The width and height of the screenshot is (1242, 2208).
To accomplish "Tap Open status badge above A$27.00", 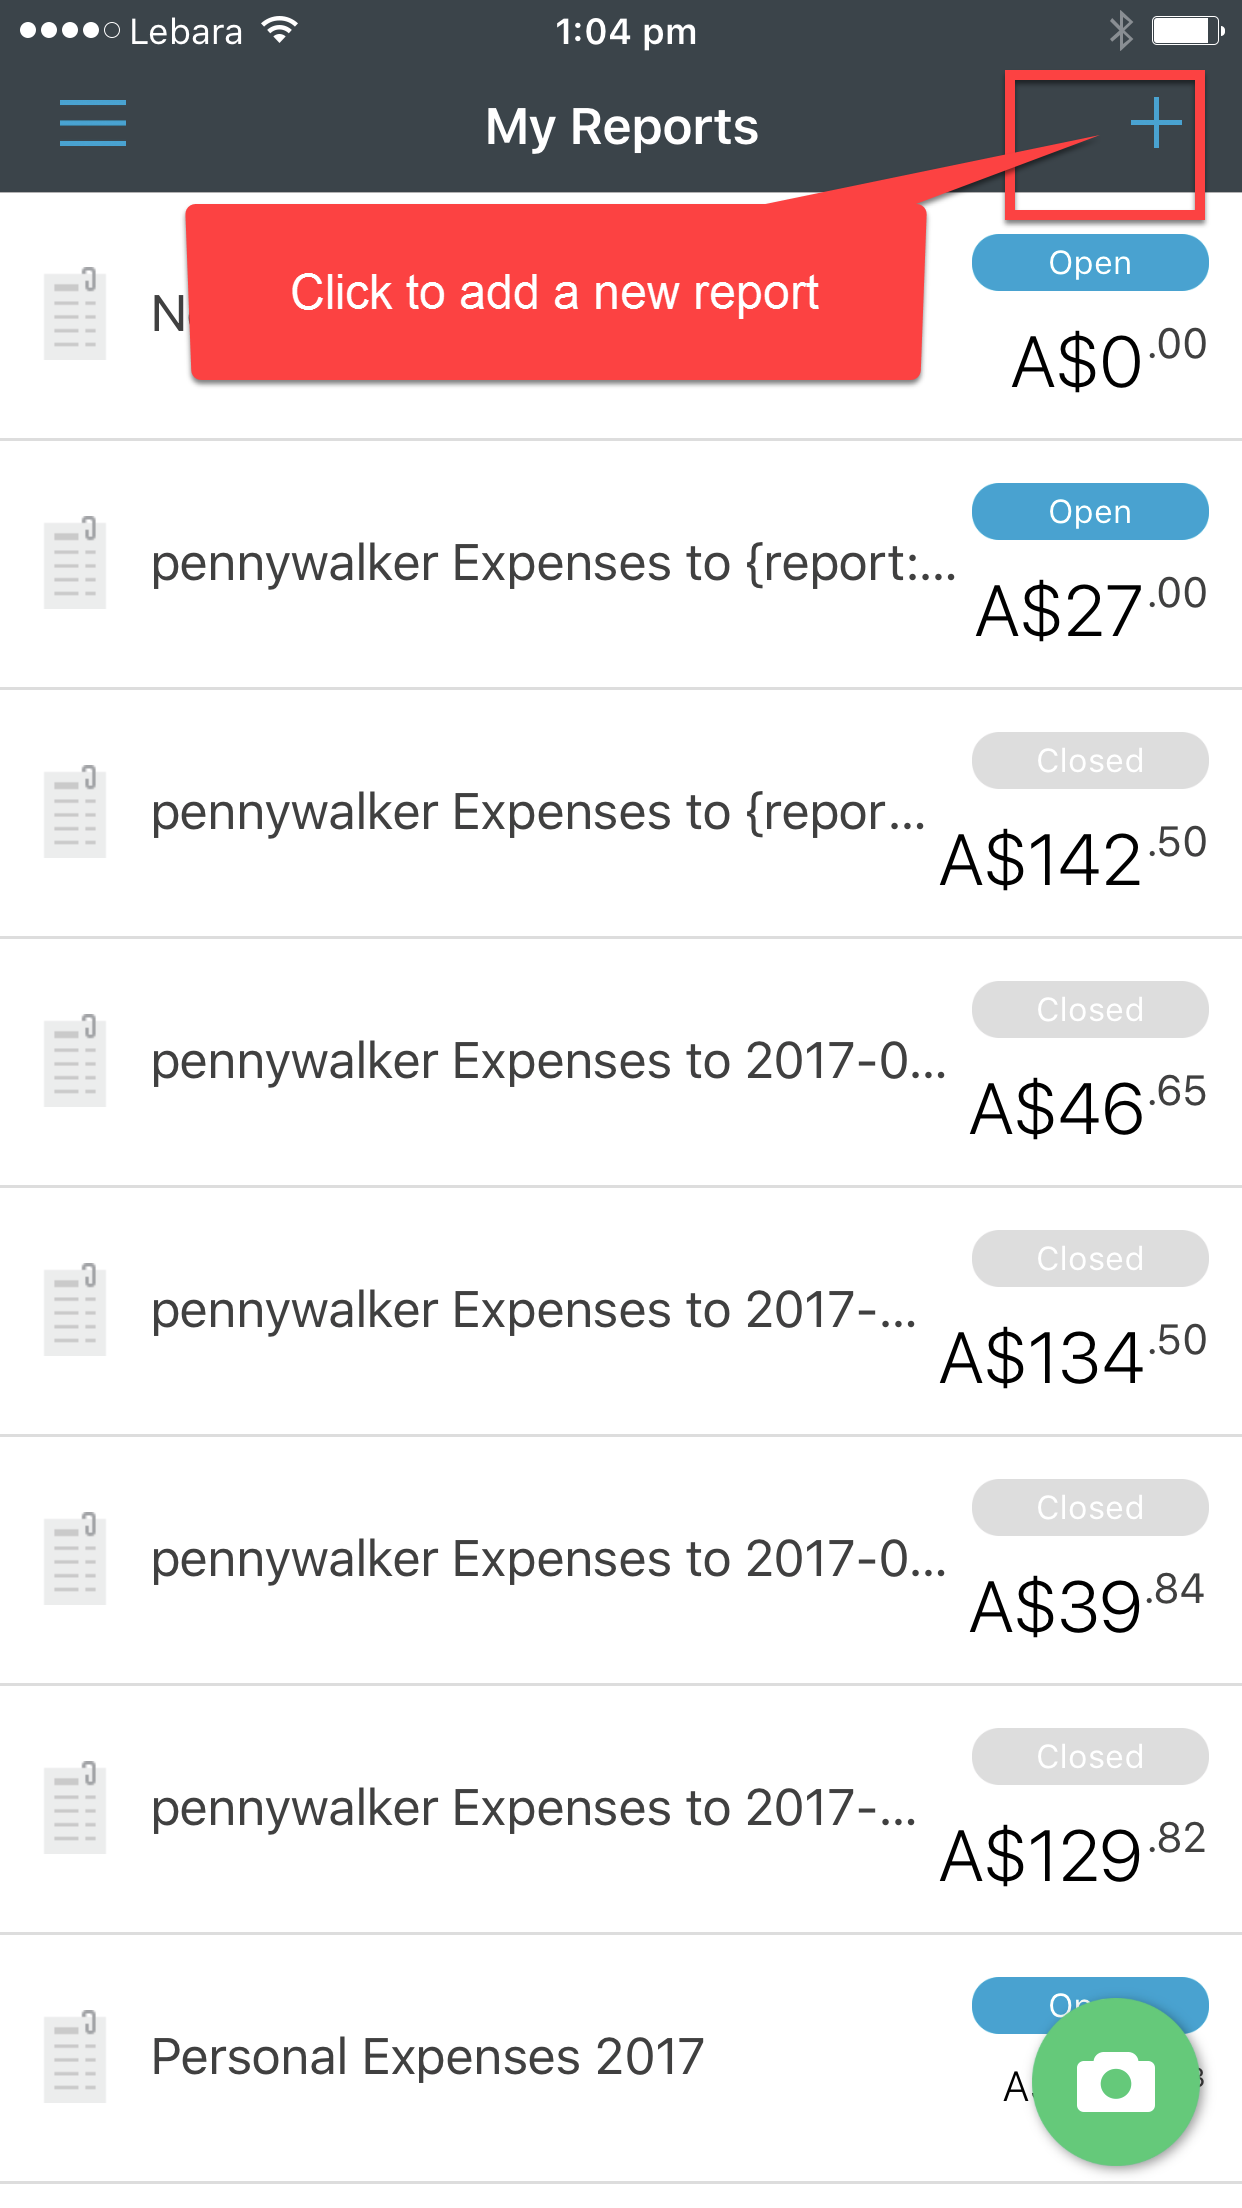I will pyautogui.click(x=1089, y=512).
